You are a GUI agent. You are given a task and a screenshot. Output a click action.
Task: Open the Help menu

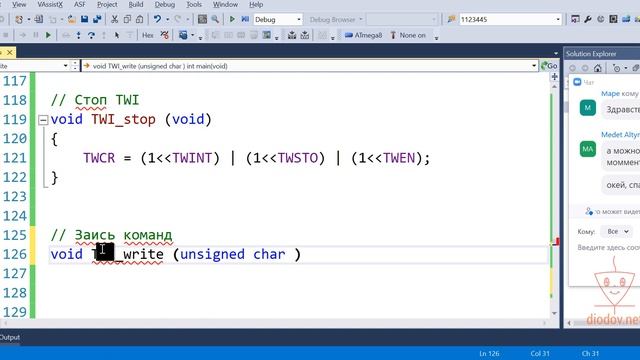pyautogui.click(x=256, y=4)
